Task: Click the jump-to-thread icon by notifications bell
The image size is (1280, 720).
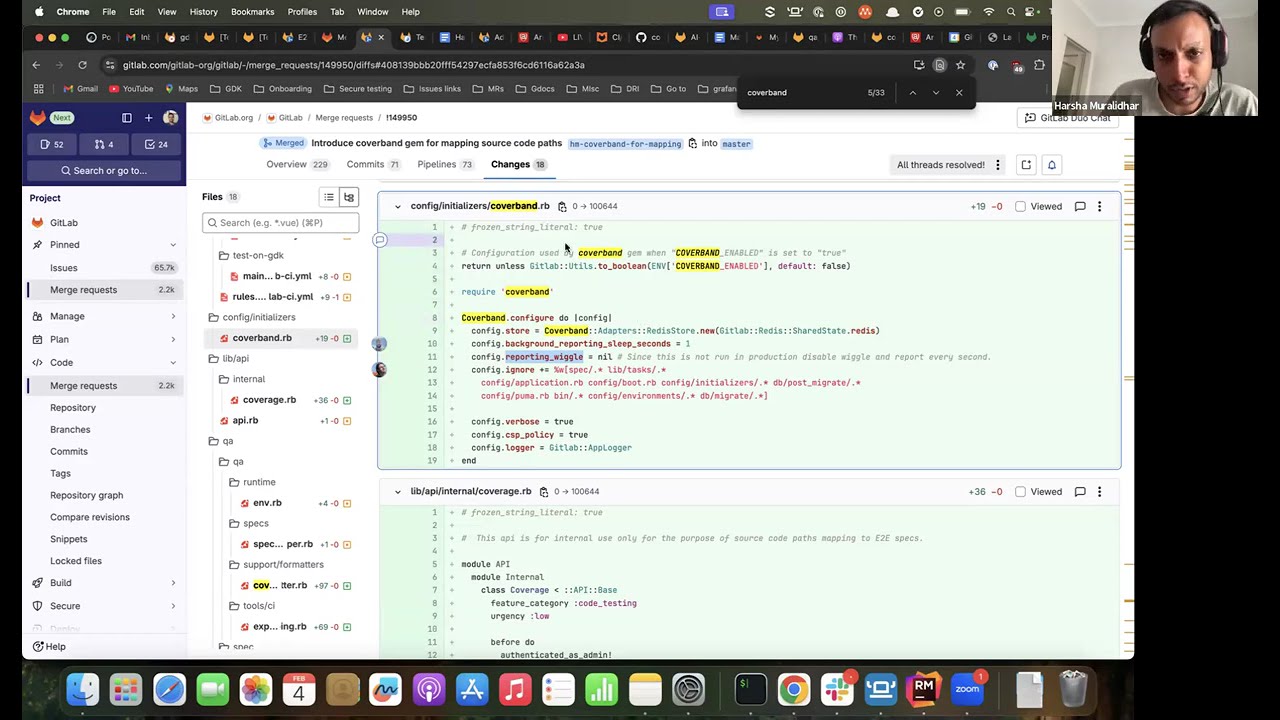Action: click(x=1026, y=165)
